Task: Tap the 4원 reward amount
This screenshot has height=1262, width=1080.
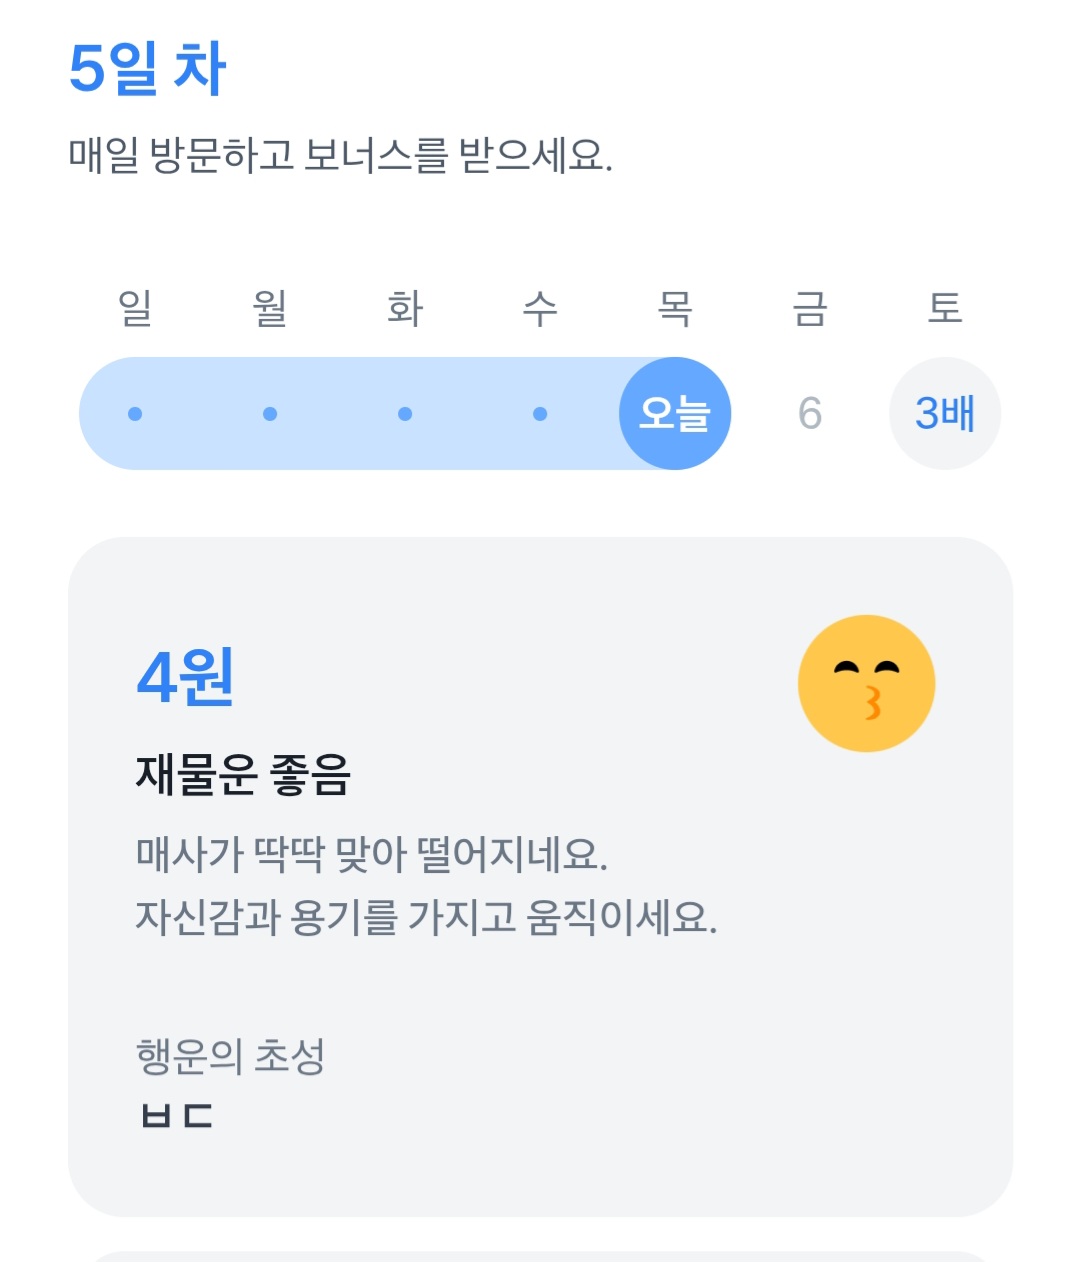Action: tap(185, 677)
